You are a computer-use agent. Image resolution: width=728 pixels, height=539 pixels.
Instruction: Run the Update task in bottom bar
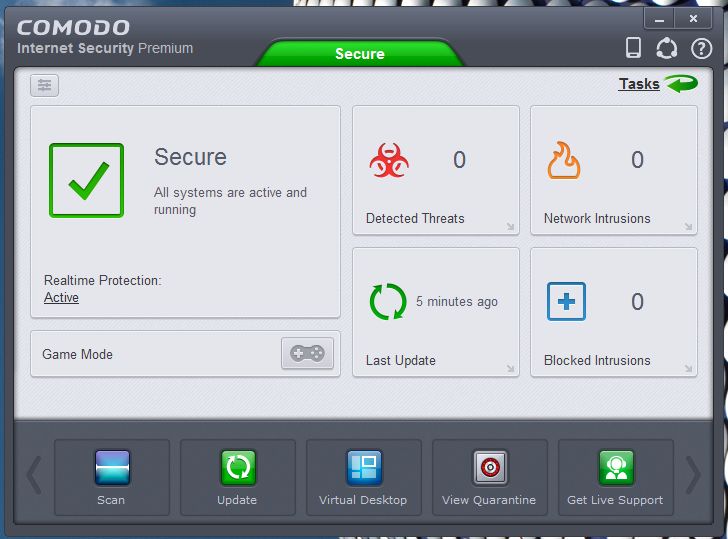(x=238, y=477)
